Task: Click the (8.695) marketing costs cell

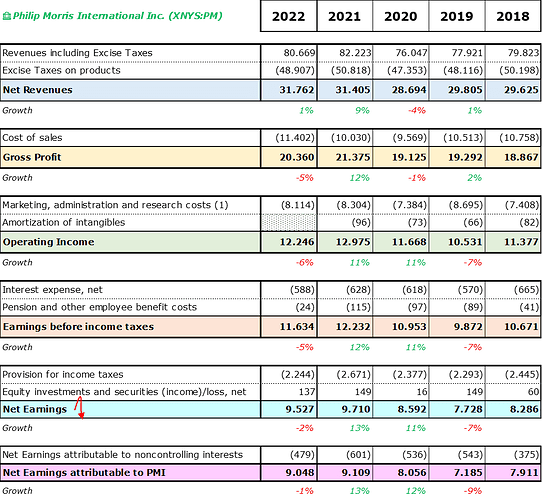Action: (466, 205)
